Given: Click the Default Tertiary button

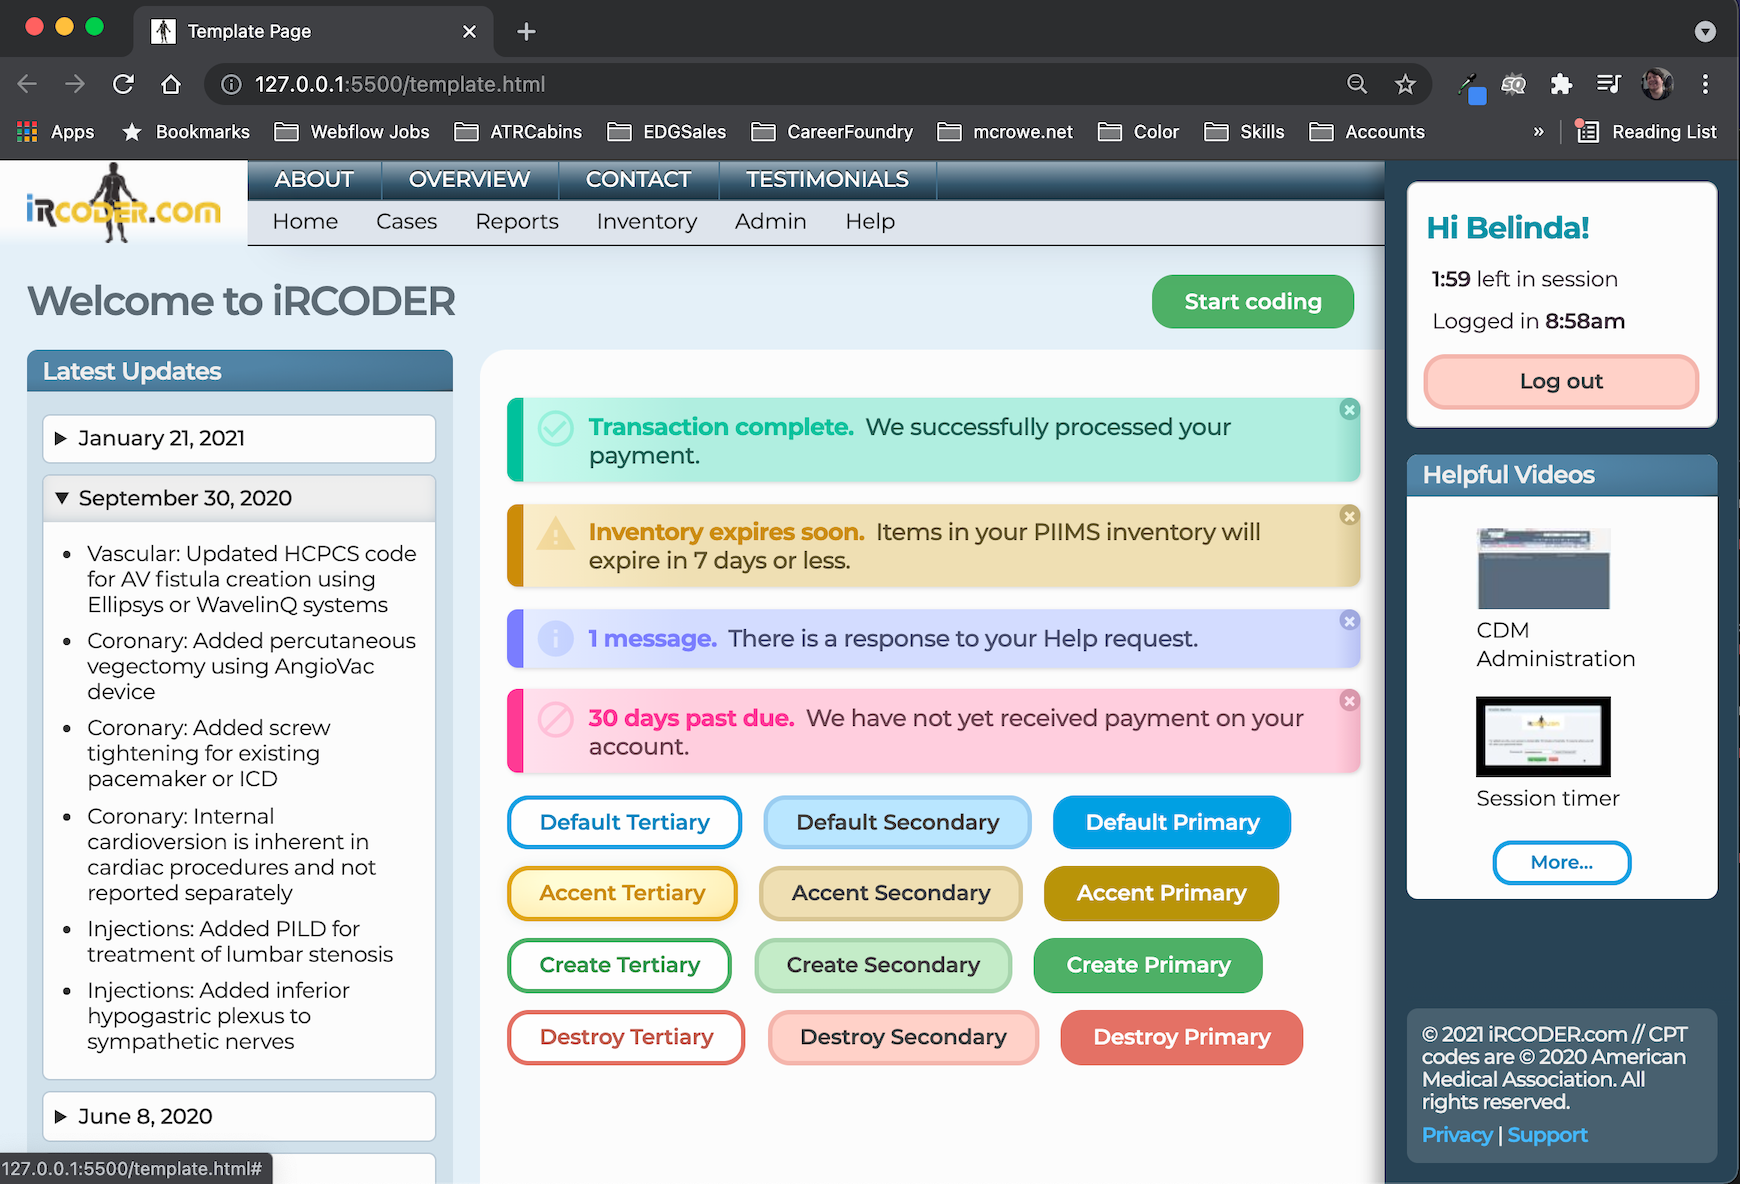Looking at the screenshot, I should pyautogui.click(x=624, y=823).
